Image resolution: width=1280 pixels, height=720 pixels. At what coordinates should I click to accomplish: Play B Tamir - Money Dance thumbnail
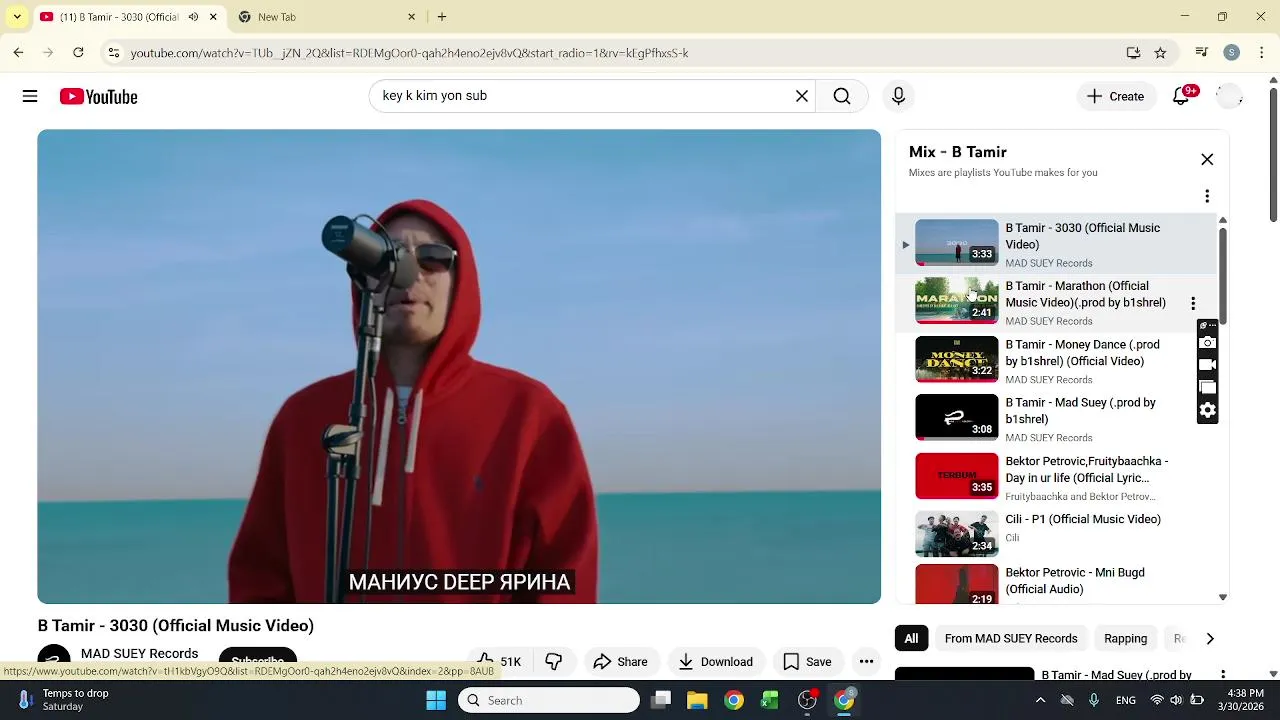coord(957,360)
